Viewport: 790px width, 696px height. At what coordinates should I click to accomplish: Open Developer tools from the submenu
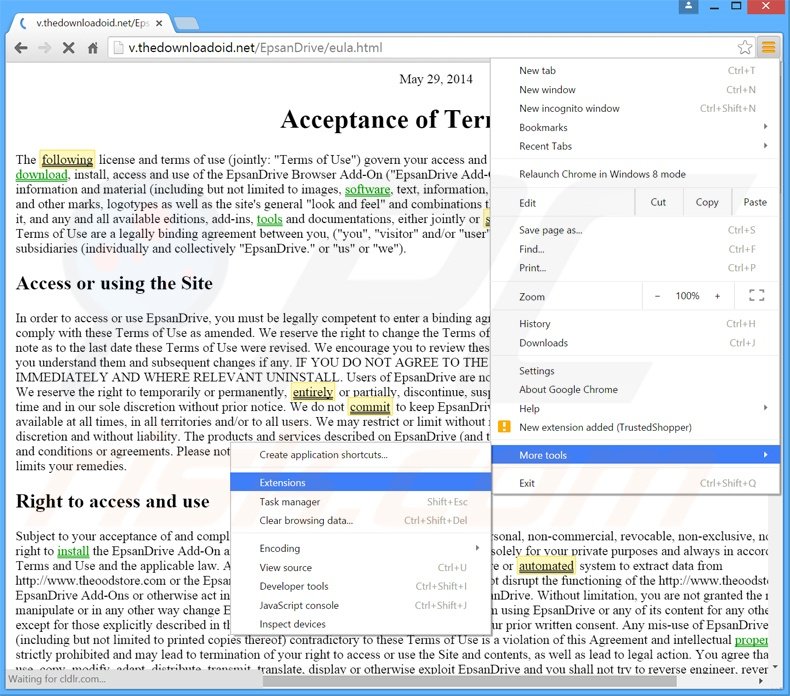[361, 586]
